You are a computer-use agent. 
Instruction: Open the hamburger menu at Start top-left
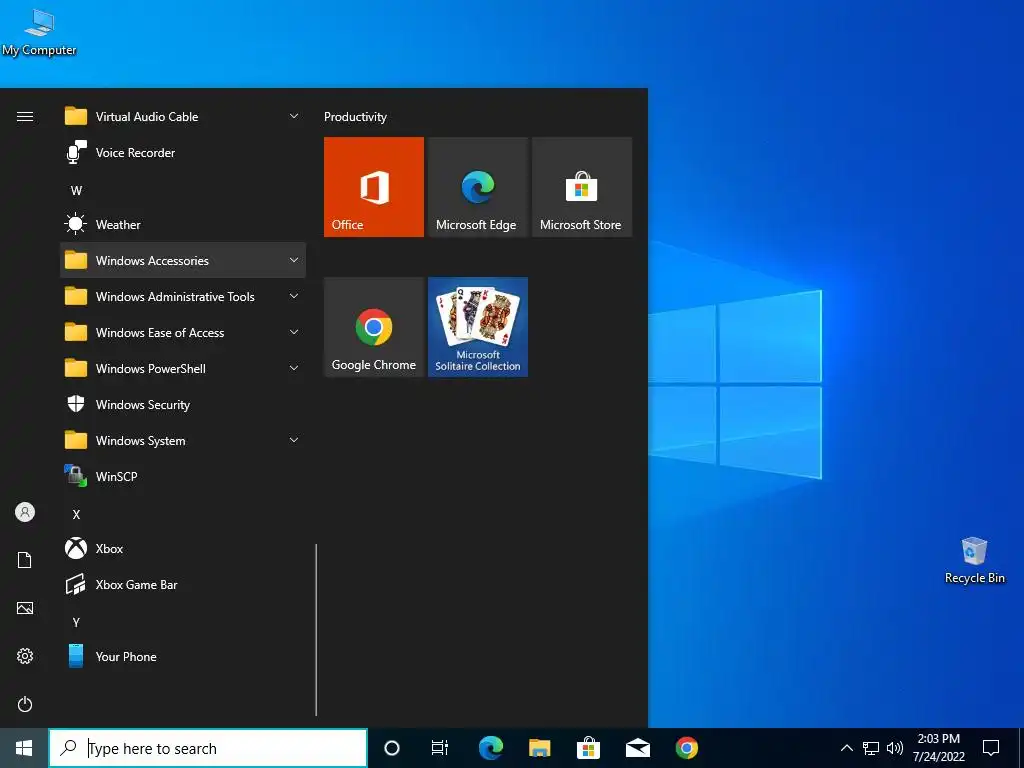(x=25, y=117)
